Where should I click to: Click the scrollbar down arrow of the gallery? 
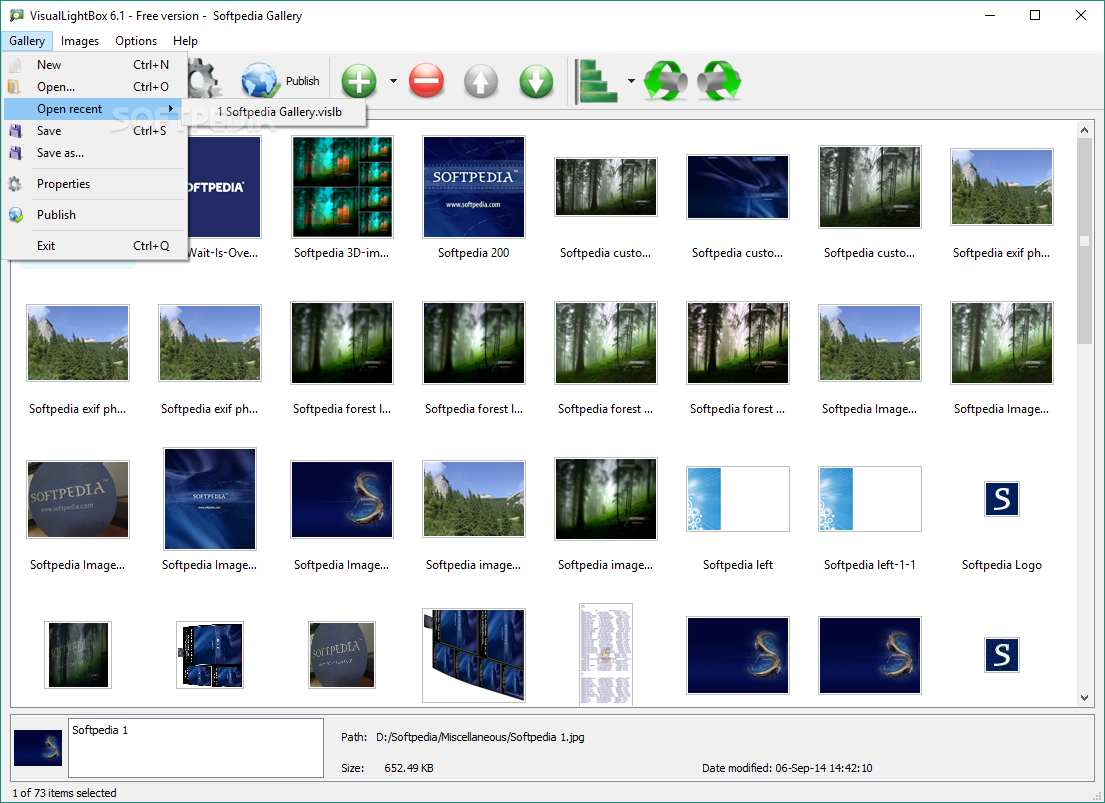(x=1084, y=698)
